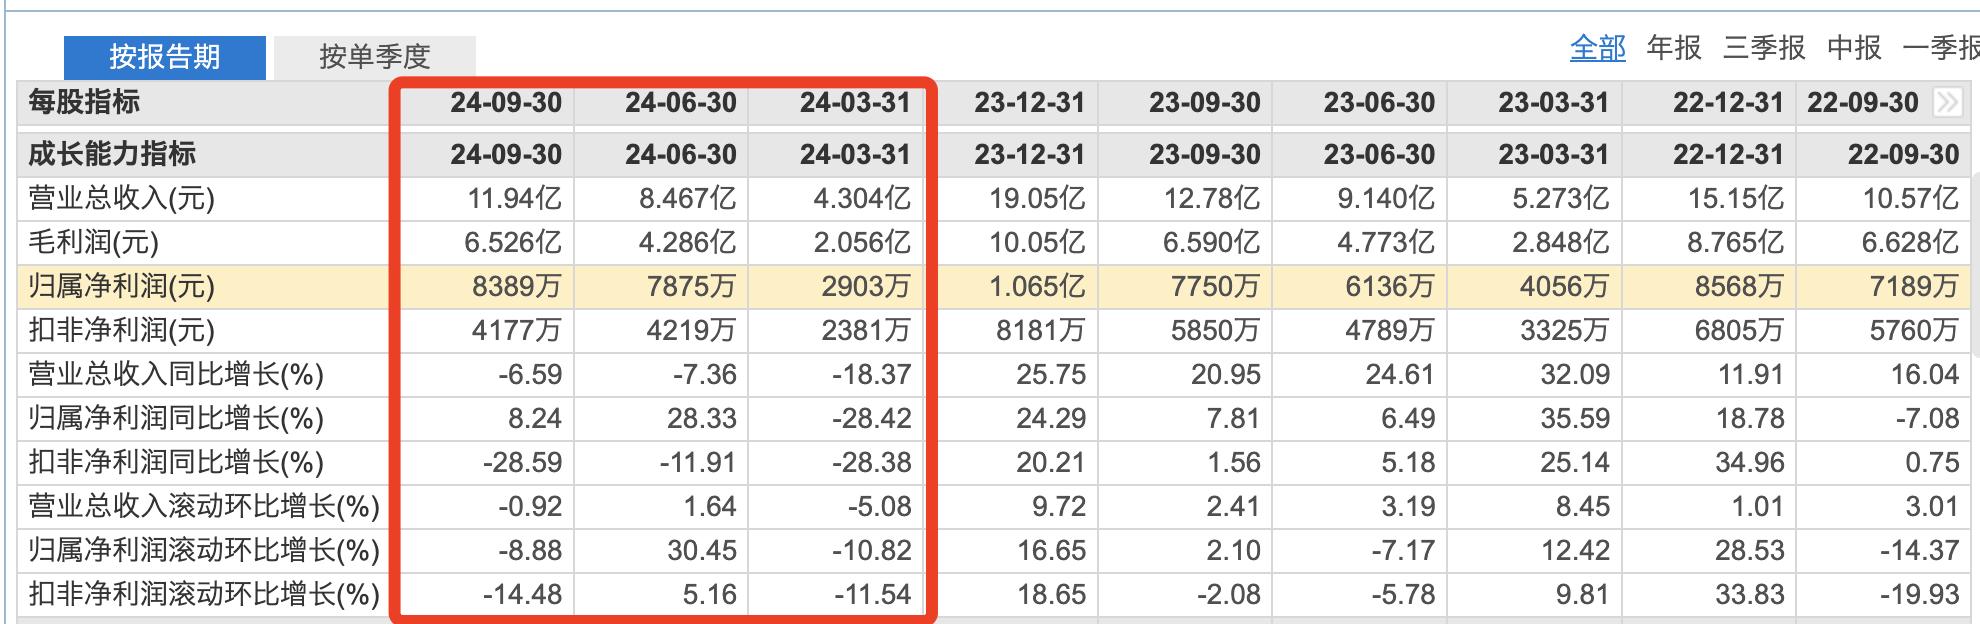Click the 营业总收入(元) row label
The image size is (1980, 624).
click(x=121, y=198)
